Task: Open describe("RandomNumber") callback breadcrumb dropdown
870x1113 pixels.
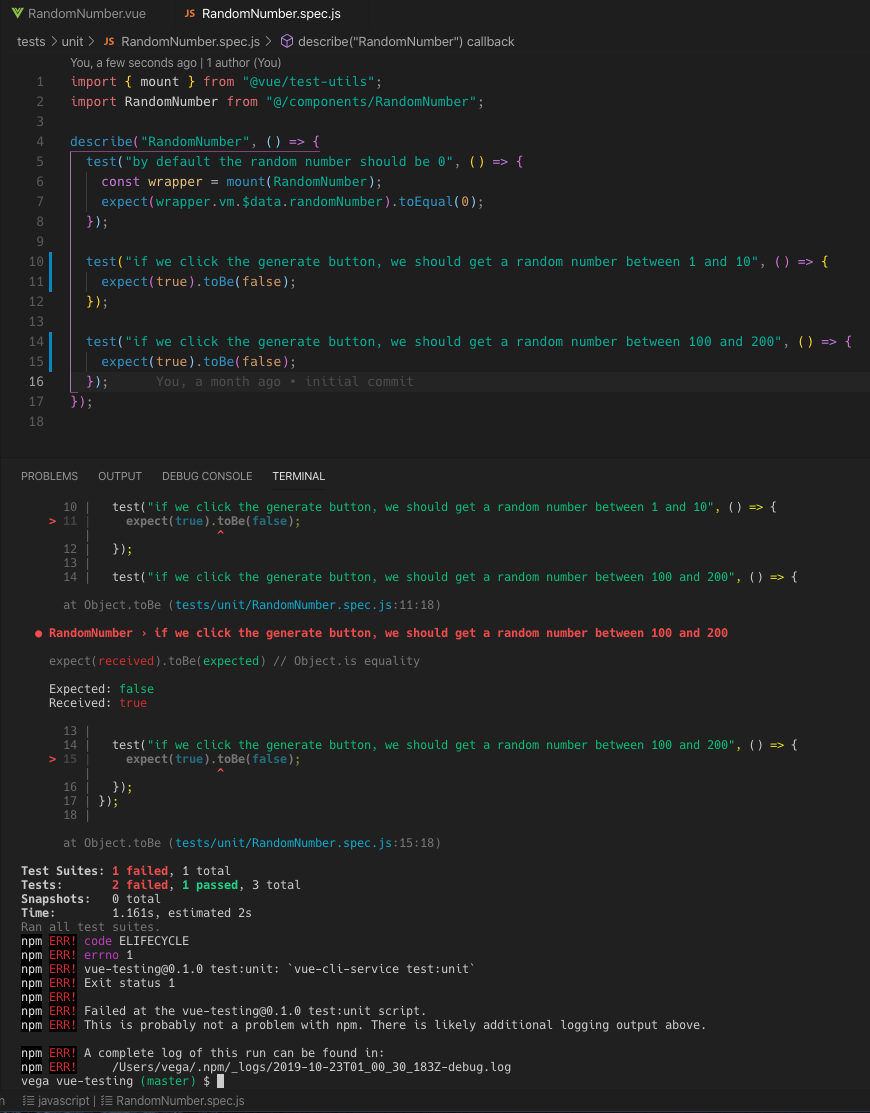Action: [407, 42]
